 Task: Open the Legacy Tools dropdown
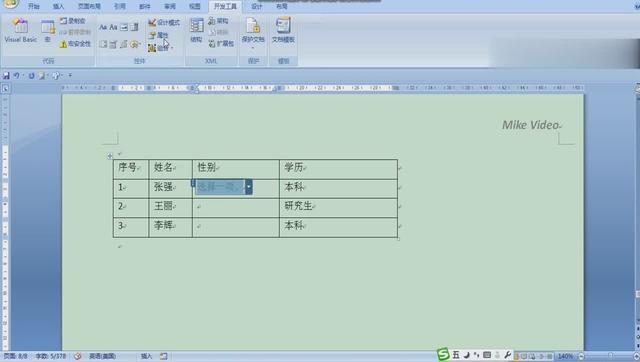135,44
